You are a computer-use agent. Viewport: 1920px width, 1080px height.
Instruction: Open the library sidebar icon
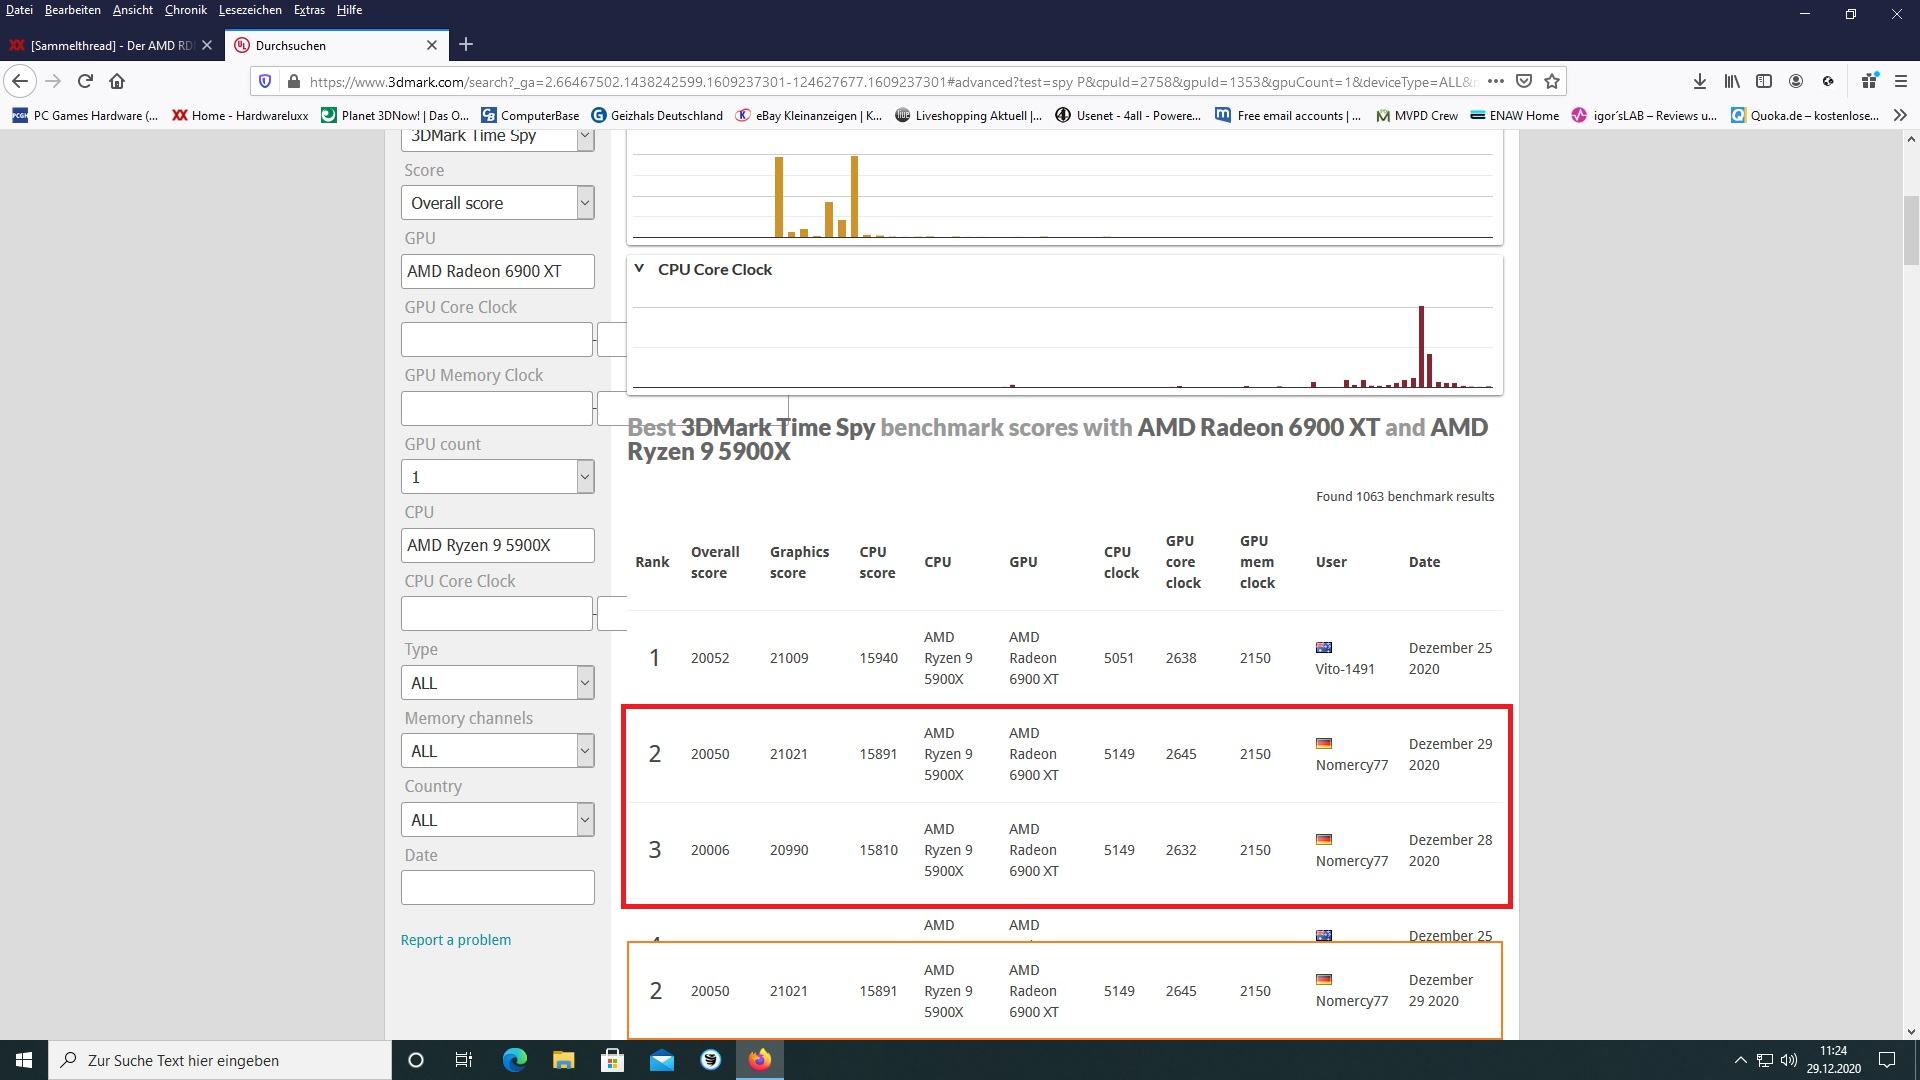tap(1731, 81)
